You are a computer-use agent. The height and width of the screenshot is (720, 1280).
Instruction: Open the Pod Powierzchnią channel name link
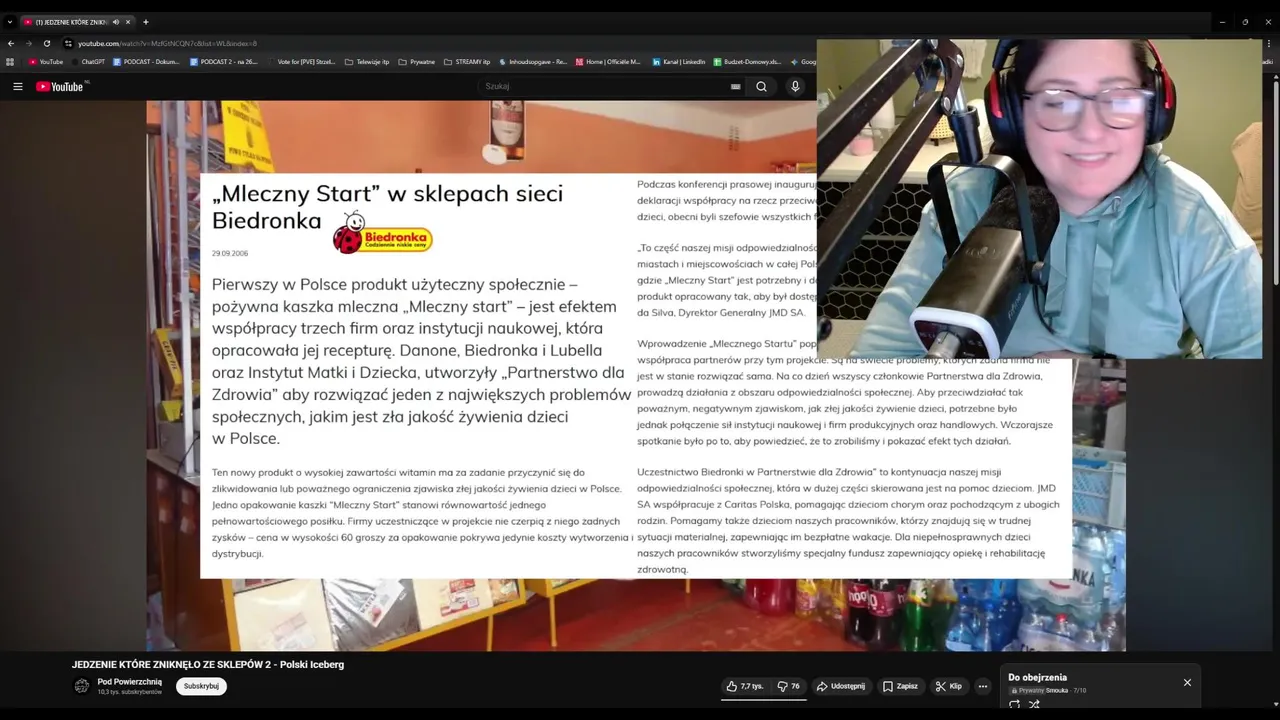click(130, 682)
